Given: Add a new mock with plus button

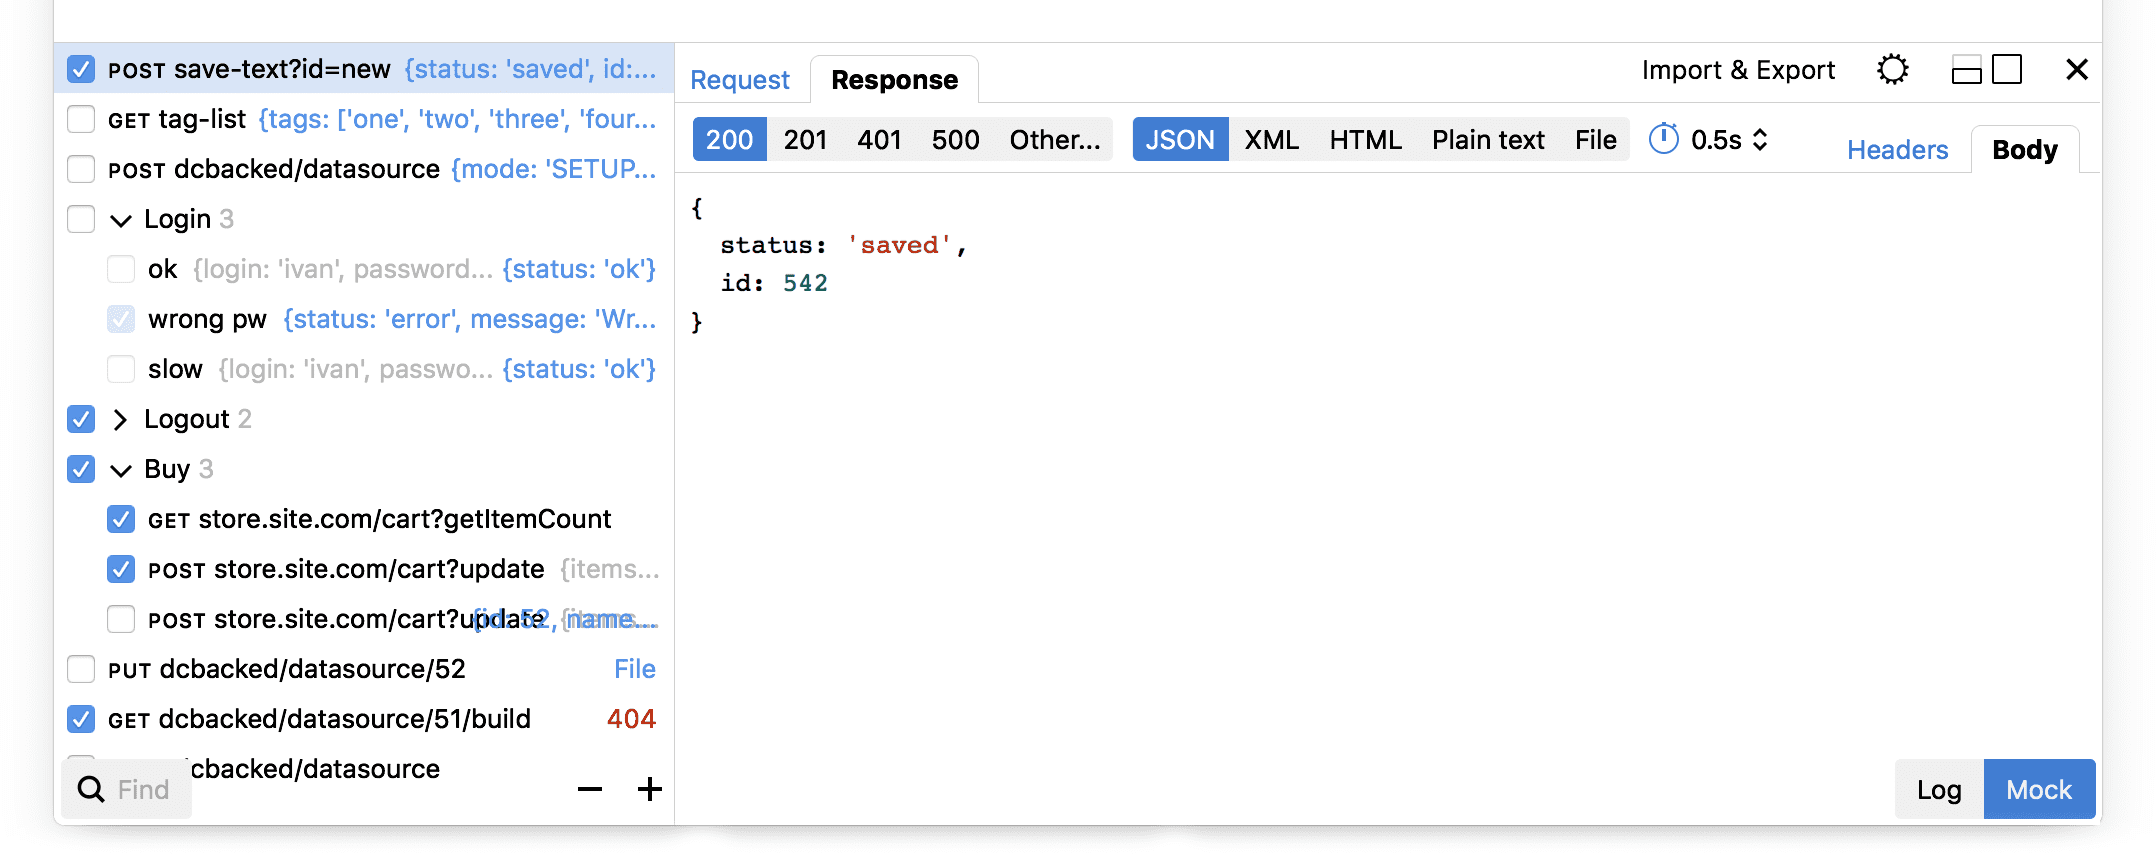Looking at the screenshot, I should coord(650,789).
